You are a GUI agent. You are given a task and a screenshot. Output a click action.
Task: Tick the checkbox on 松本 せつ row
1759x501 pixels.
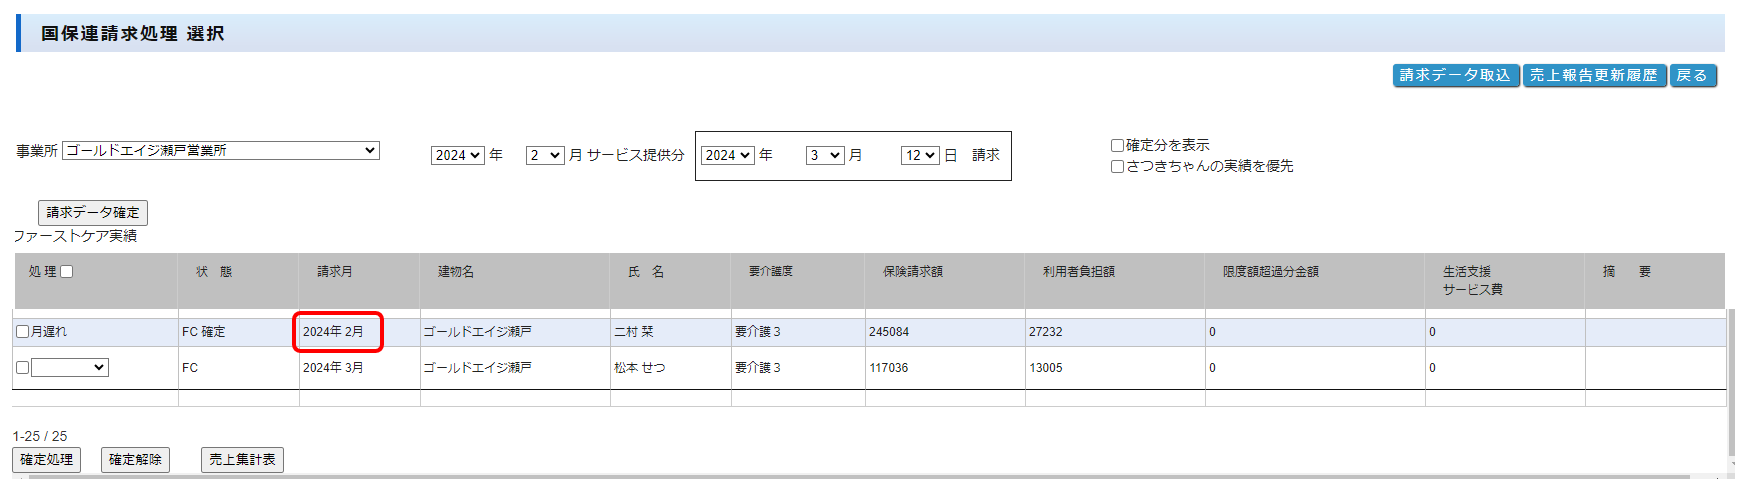click(x=22, y=368)
